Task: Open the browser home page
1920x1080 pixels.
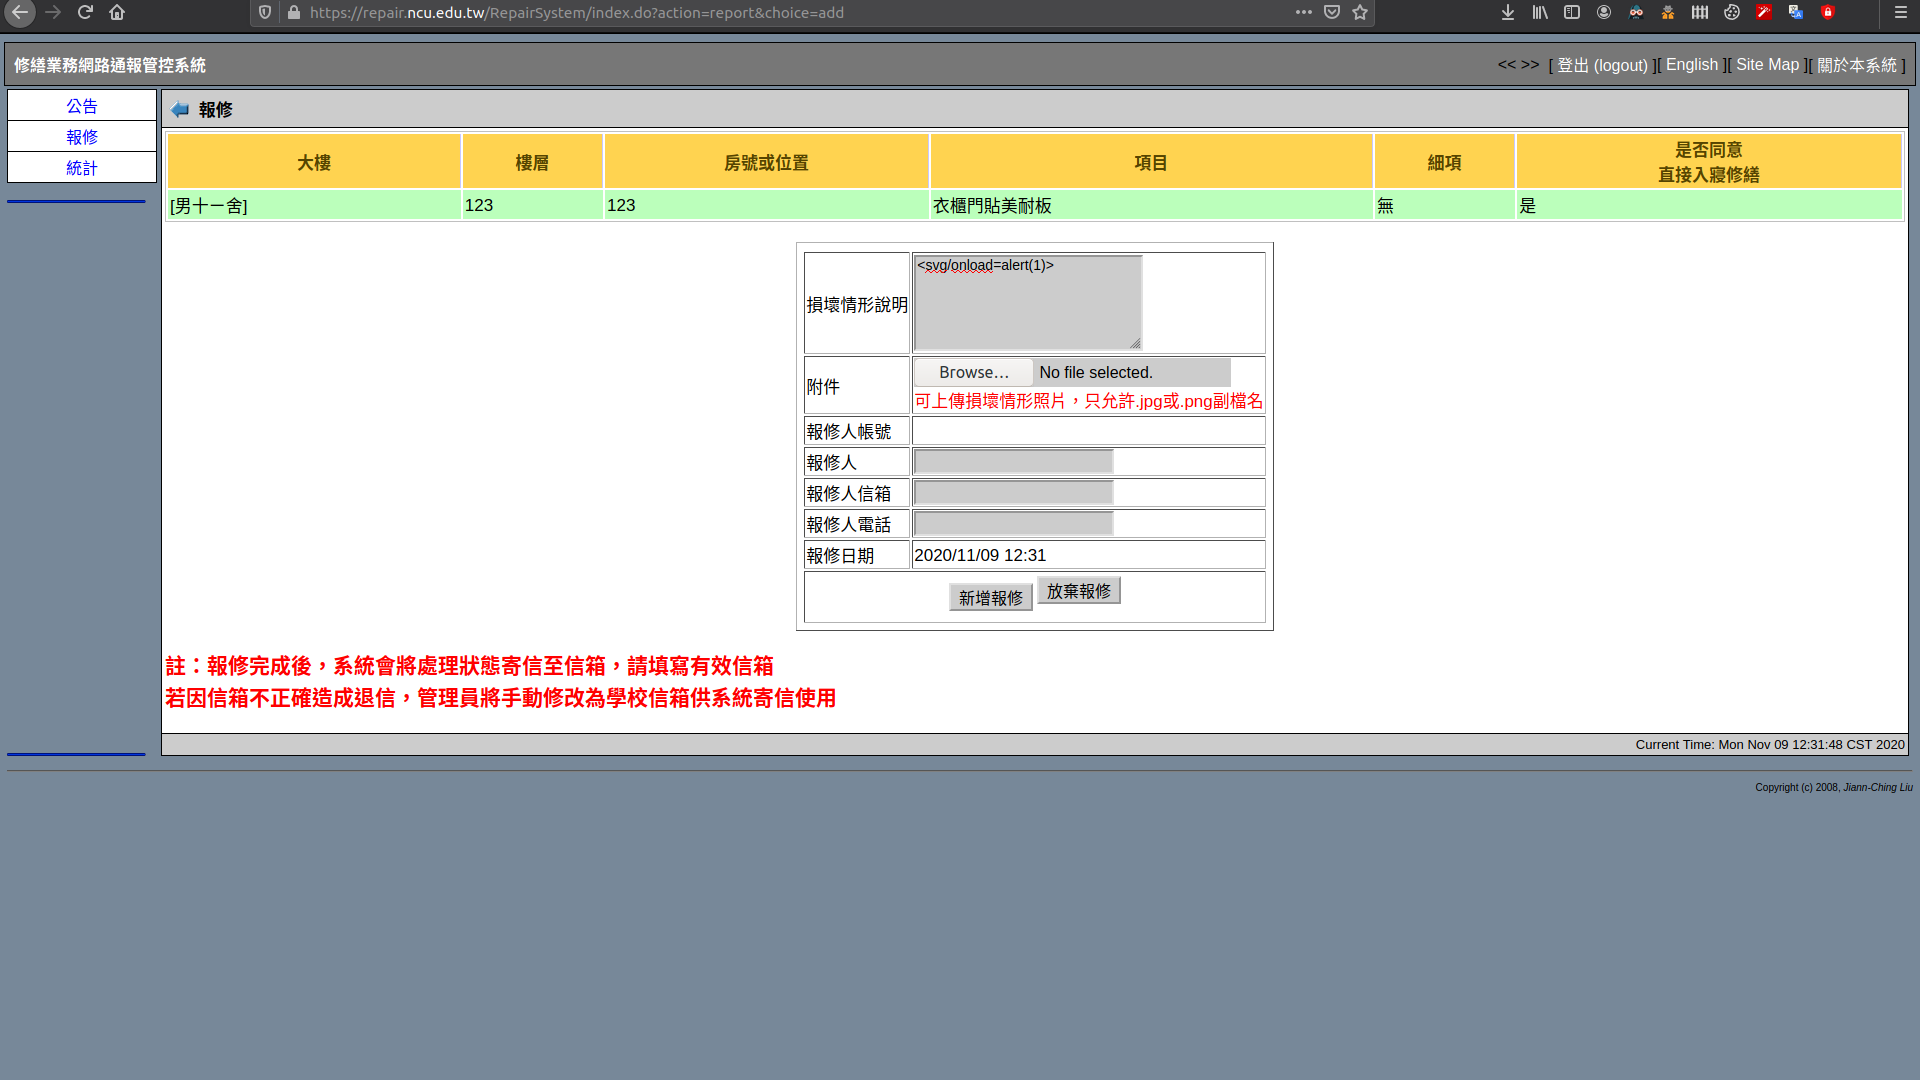Action: tap(117, 12)
